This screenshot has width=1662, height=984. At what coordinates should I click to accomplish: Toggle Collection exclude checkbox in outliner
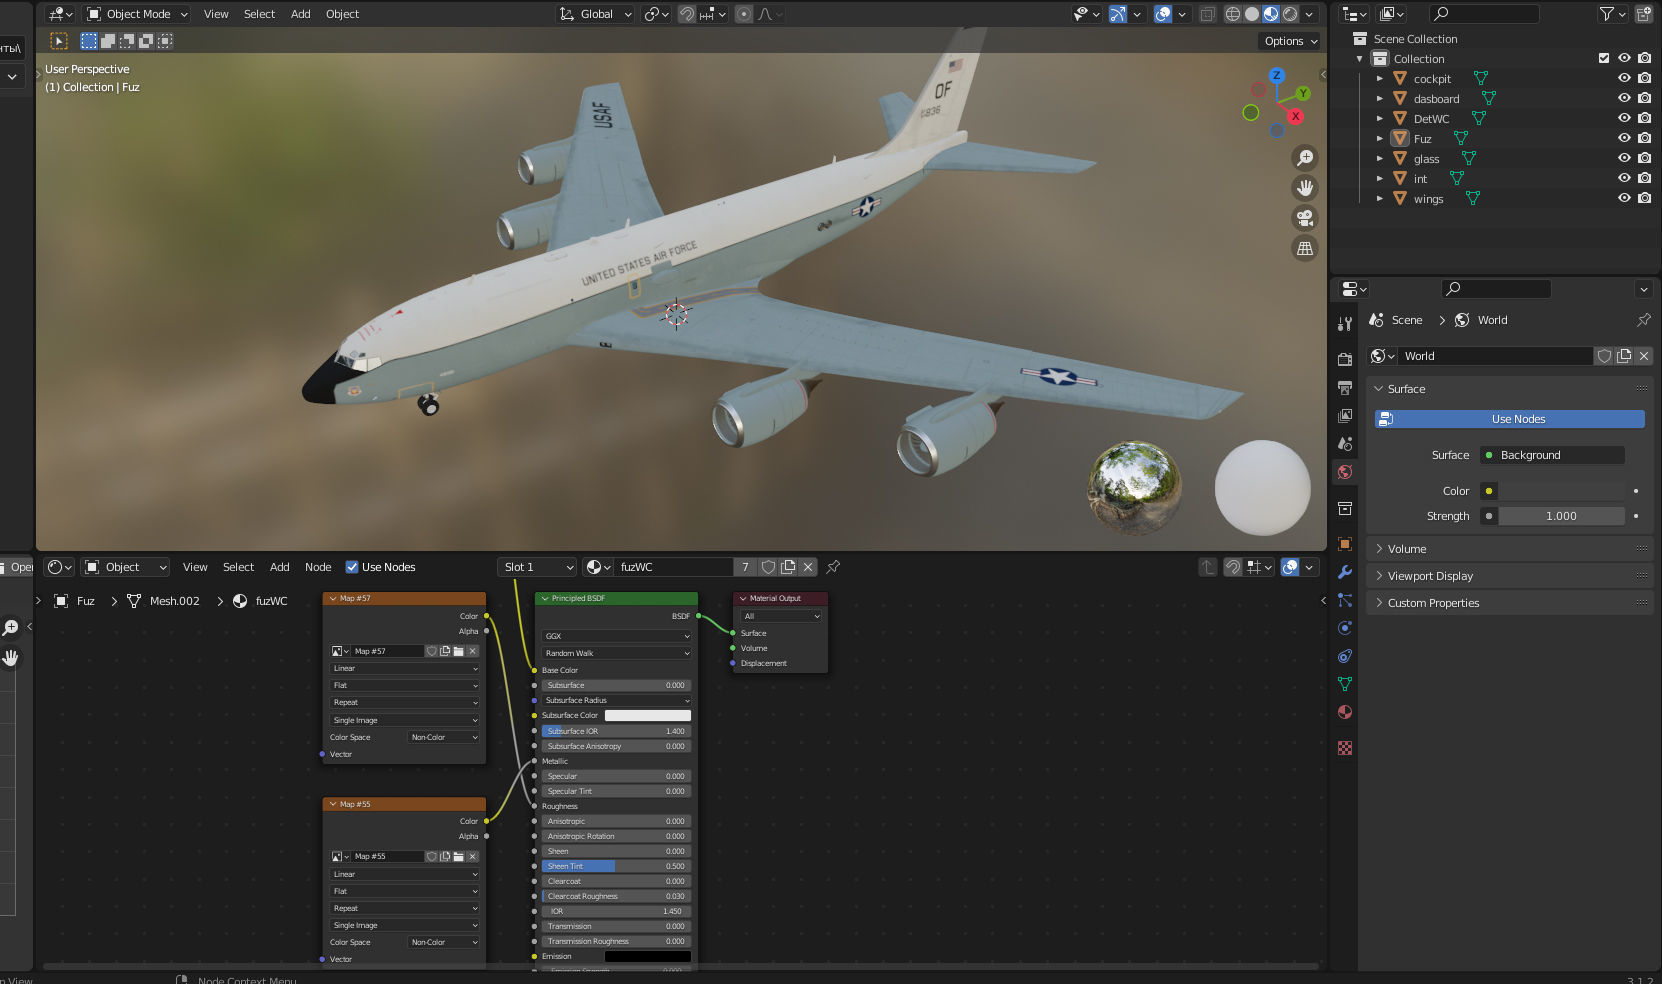click(x=1604, y=59)
